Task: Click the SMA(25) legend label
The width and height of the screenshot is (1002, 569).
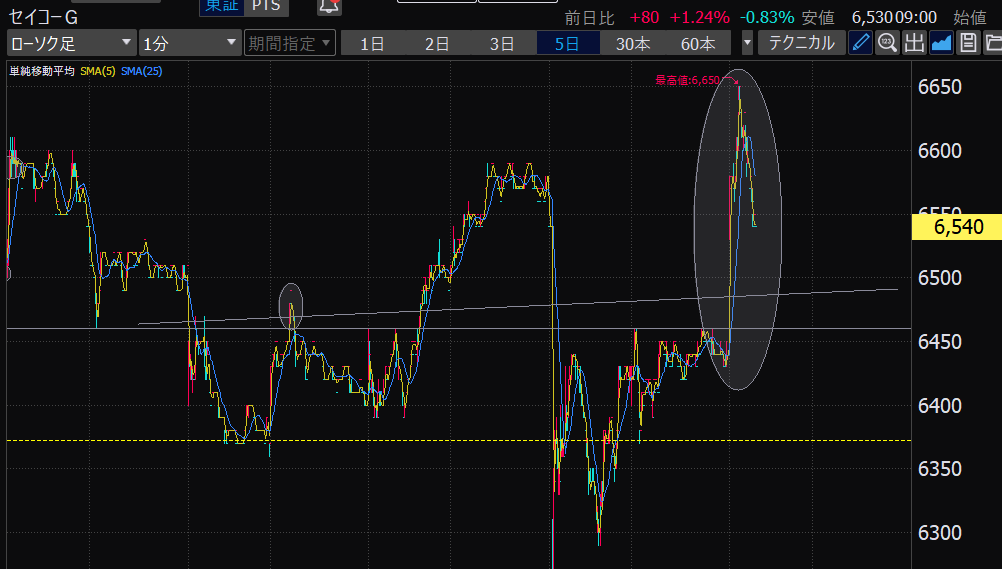Action: point(142,71)
